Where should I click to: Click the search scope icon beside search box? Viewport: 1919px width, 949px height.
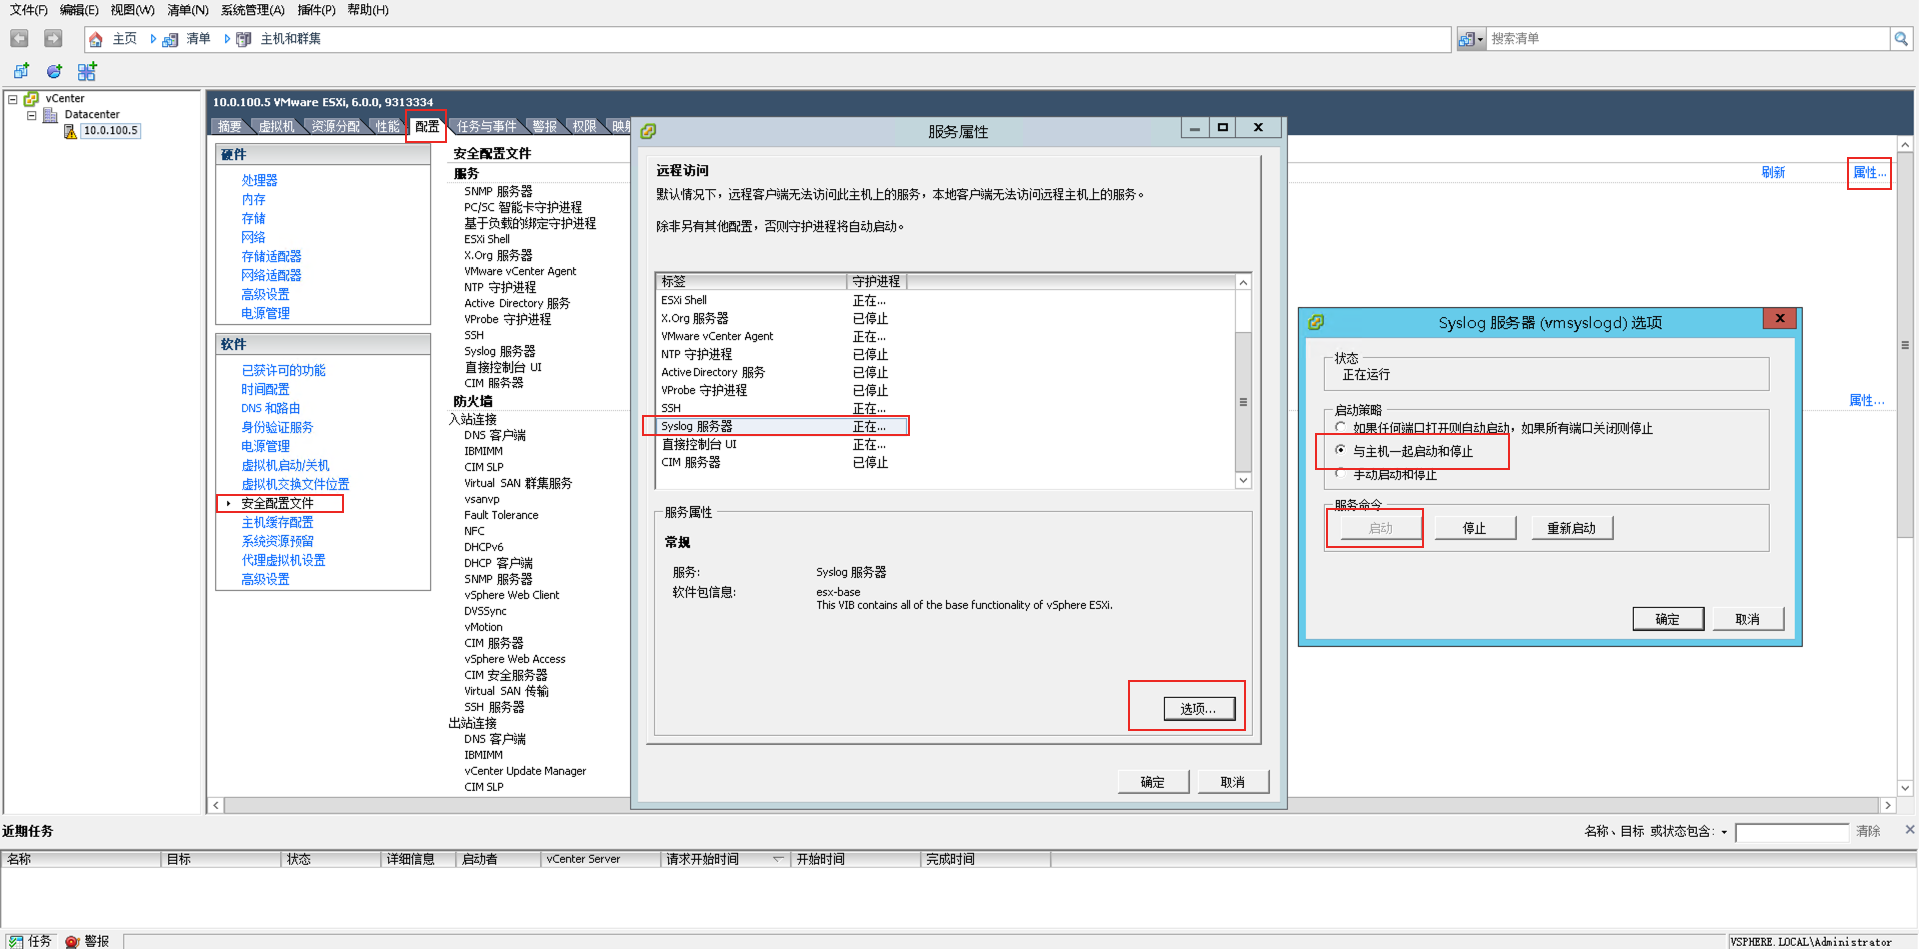[x=1466, y=39]
